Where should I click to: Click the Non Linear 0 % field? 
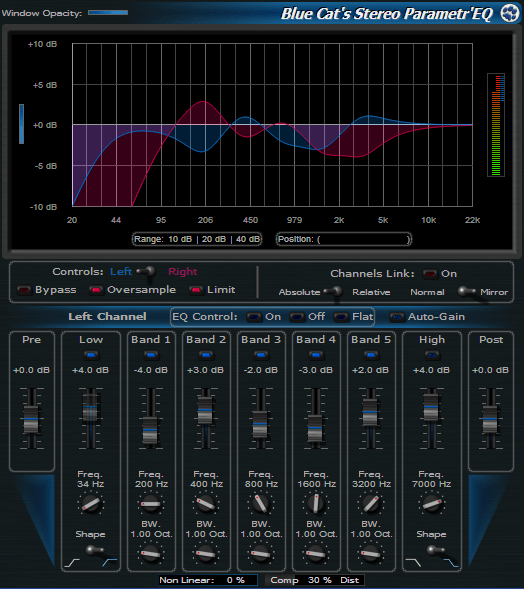pos(208,580)
